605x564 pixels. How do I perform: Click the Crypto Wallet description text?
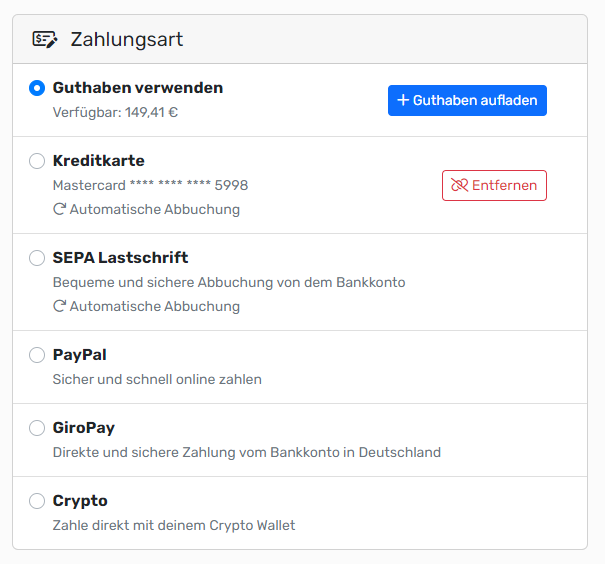[x=174, y=525]
